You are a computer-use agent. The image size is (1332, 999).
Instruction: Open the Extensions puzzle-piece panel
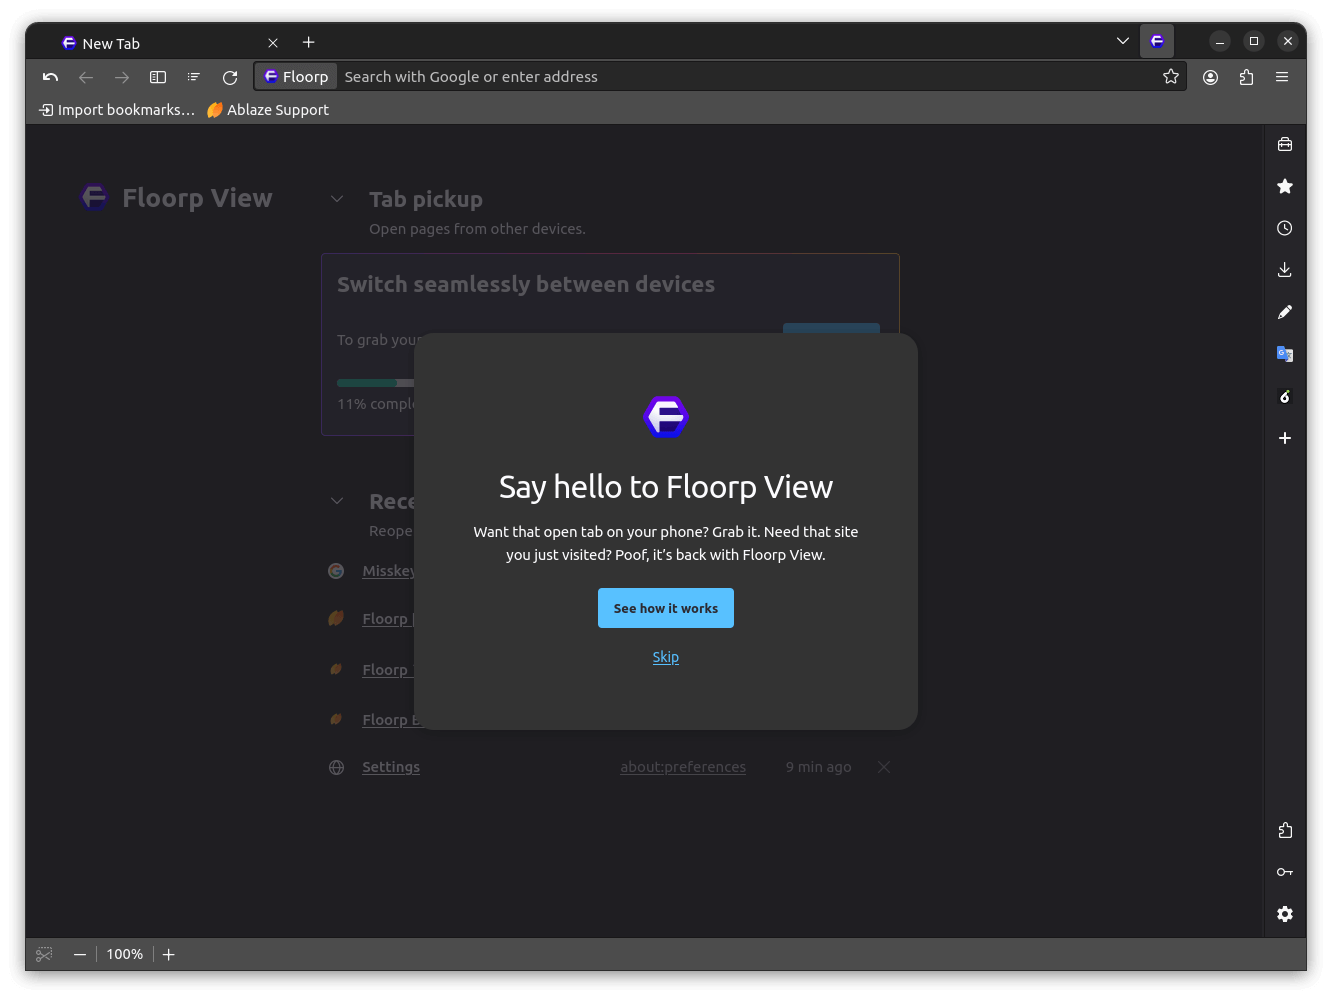pos(1285,829)
